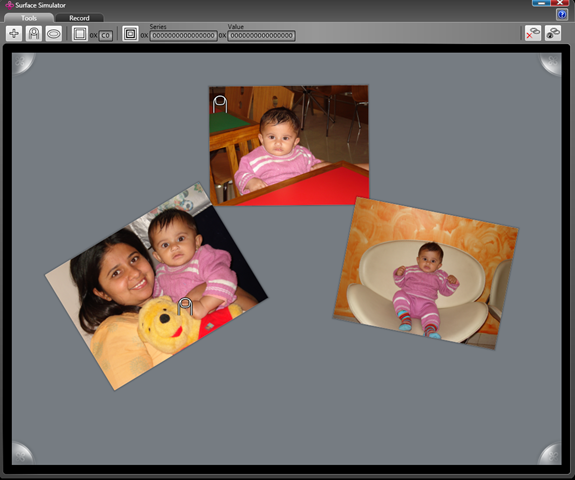
Task: Select the baby on white chair photo
Action: pos(425,273)
